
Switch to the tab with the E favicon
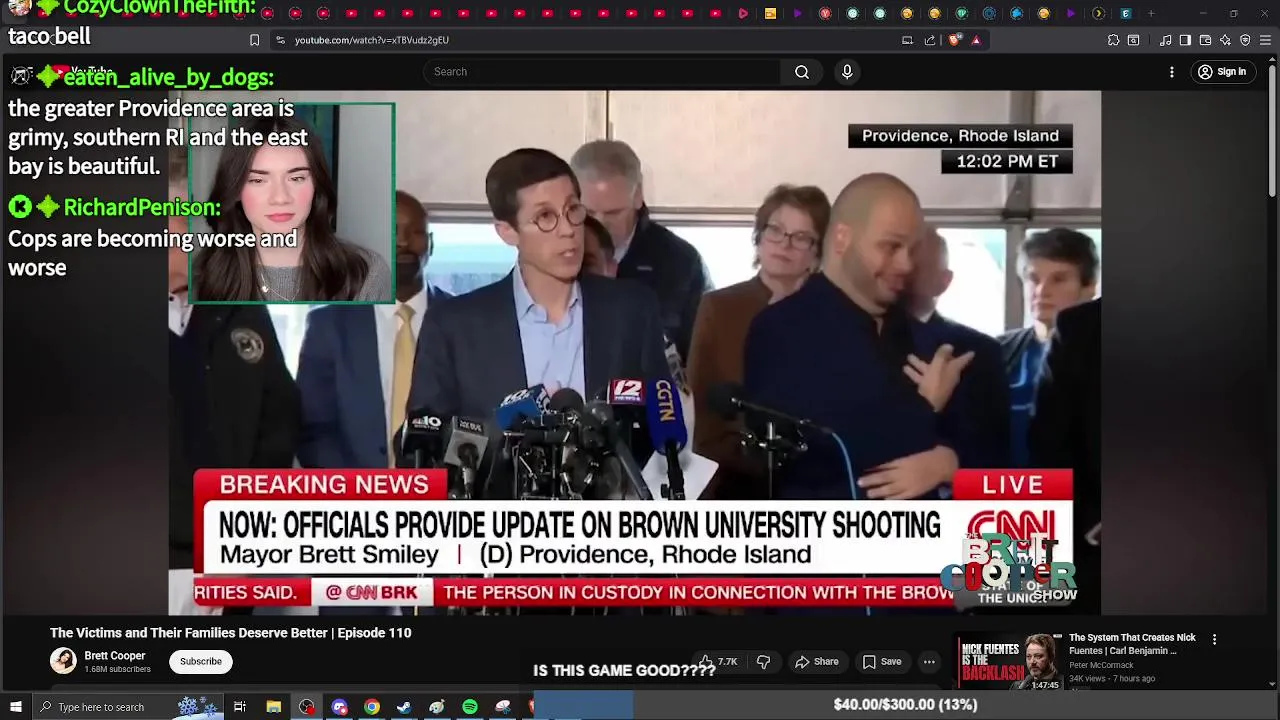pyautogui.click(x=1125, y=14)
